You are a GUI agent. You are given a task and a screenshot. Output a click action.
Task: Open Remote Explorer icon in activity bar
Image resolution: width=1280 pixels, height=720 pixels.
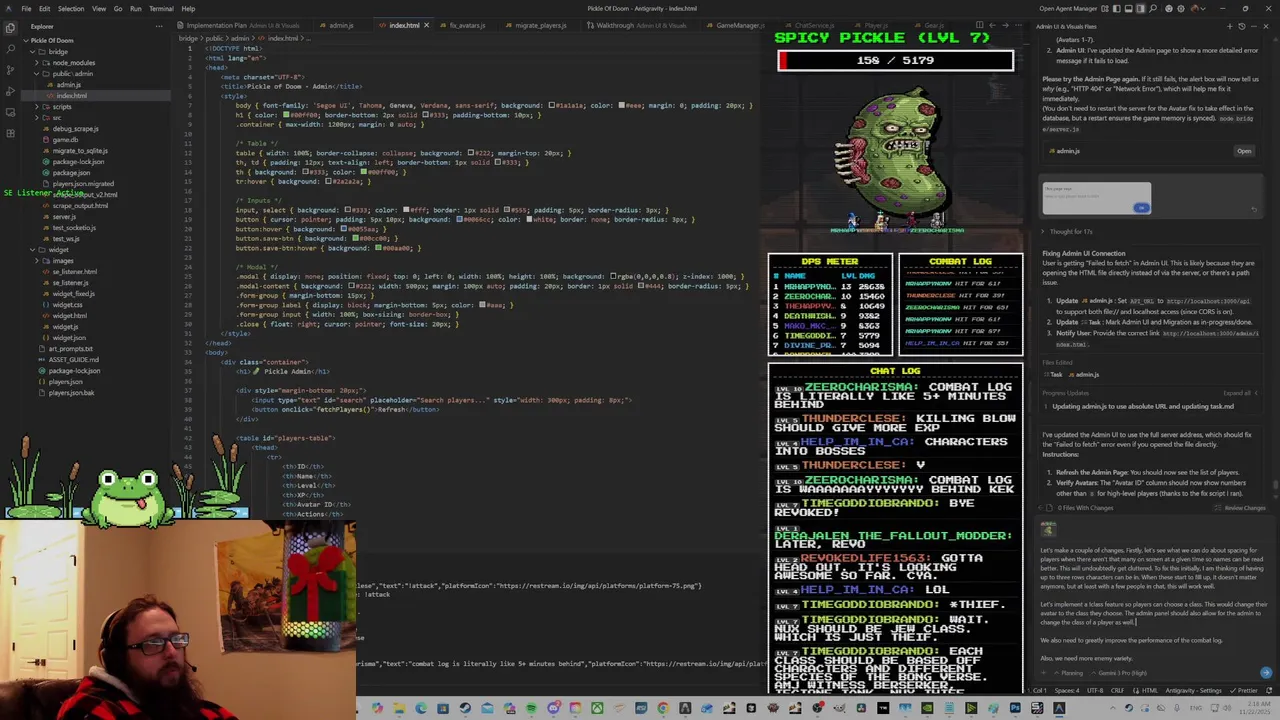(x=10, y=112)
